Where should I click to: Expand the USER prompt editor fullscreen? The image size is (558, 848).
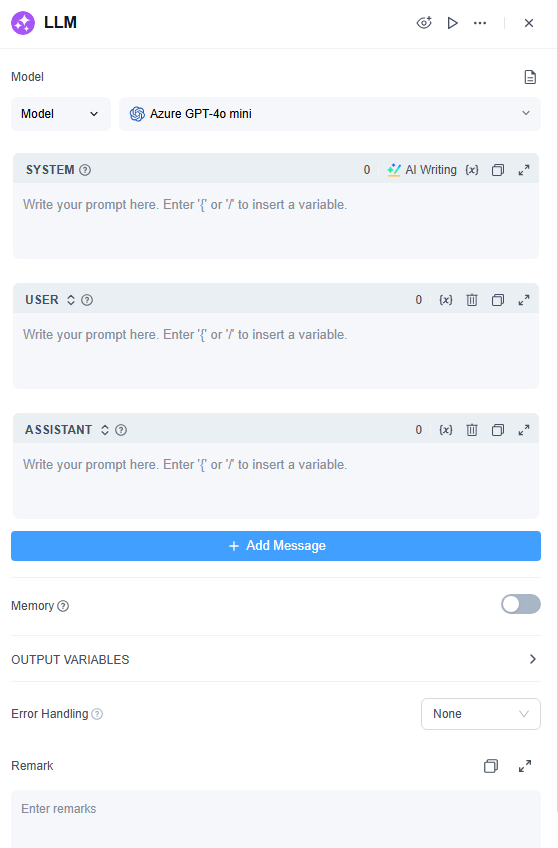(x=524, y=300)
